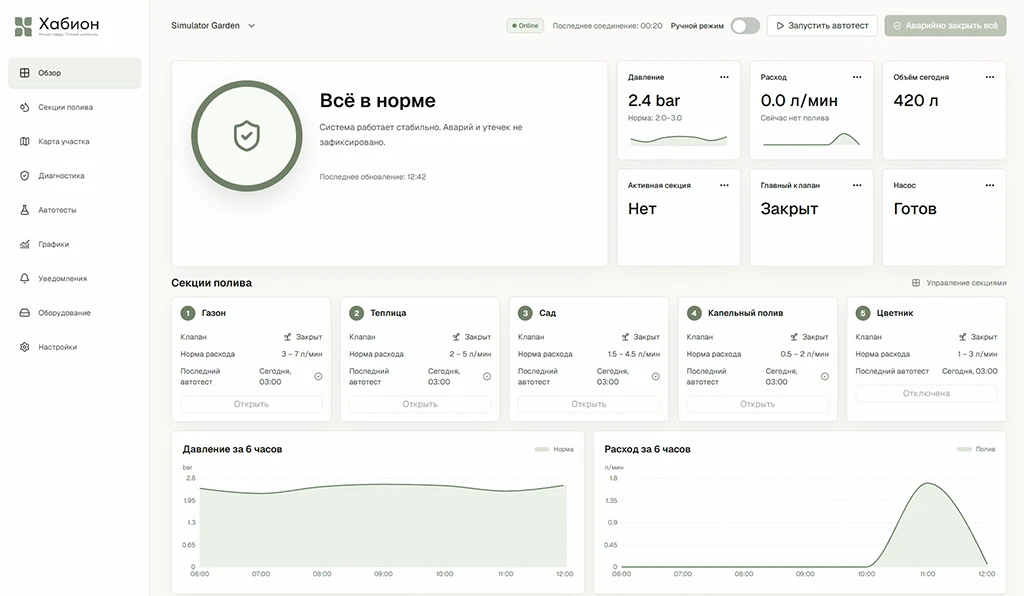Open Автотесты in sidebar

(x=74, y=210)
